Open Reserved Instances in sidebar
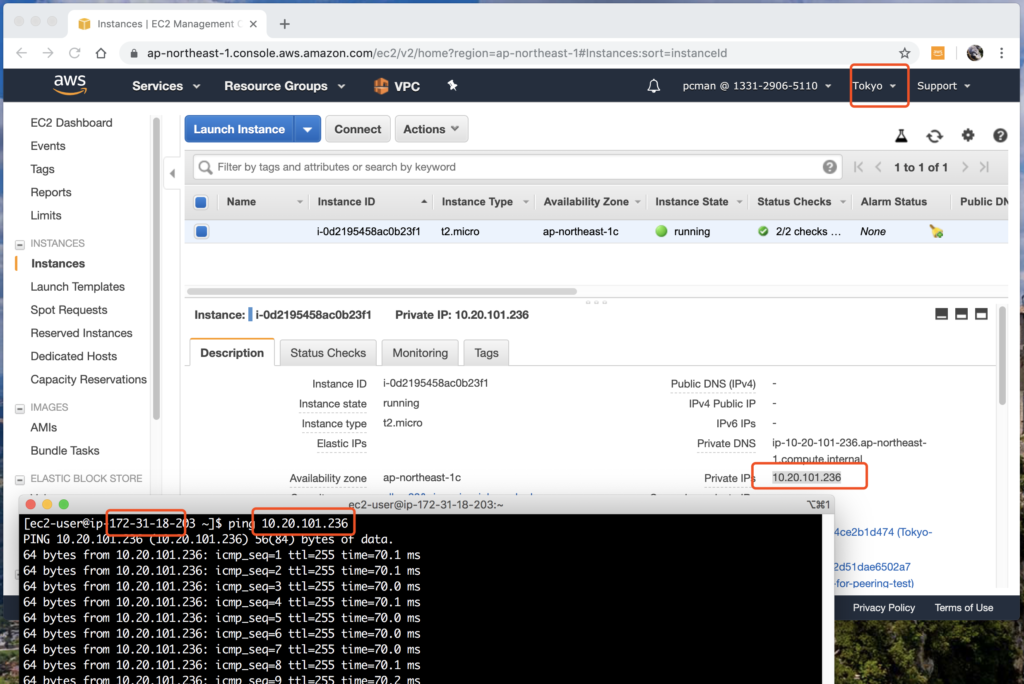1024x684 pixels. click(x=81, y=333)
